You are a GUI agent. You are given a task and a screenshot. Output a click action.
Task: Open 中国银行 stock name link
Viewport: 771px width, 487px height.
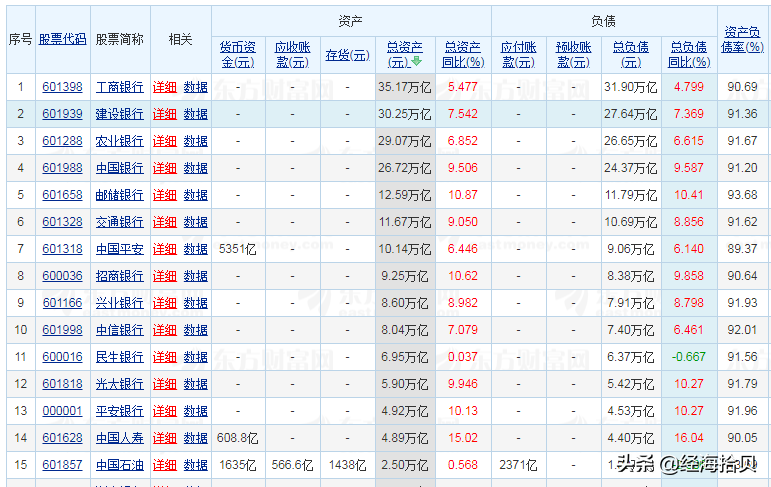[x=119, y=168]
